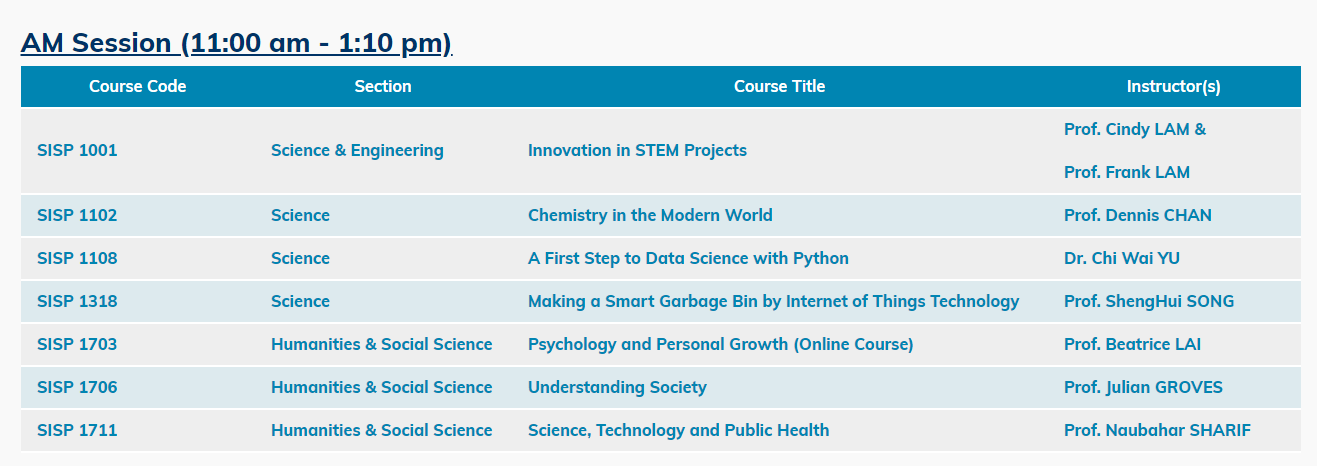Open course code SISP 1001

pyautogui.click(x=77, y=150)
